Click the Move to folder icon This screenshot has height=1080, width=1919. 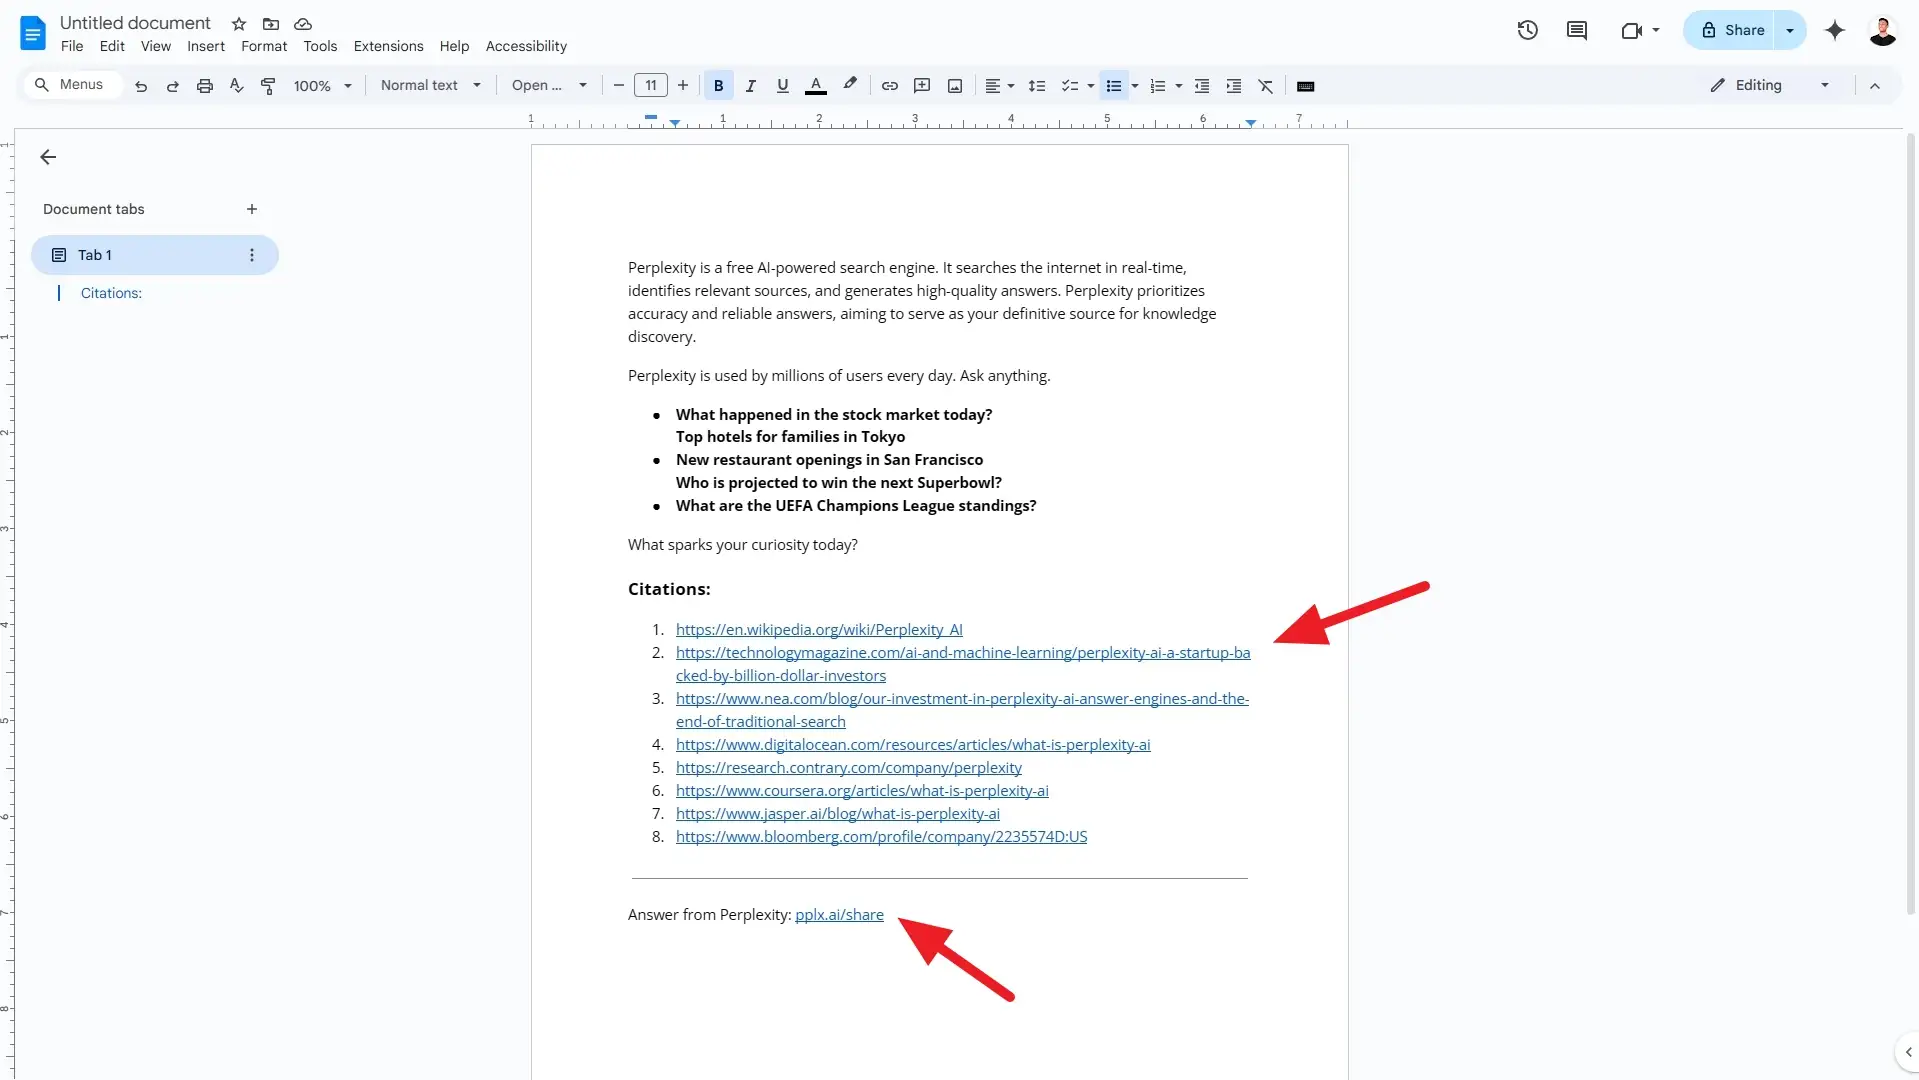click(271, 24)
